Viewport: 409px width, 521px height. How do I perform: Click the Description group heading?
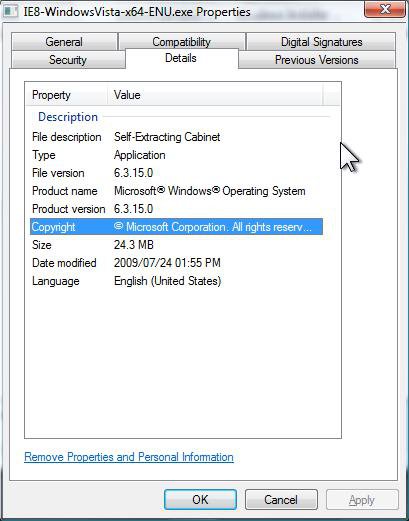[68, 117]
